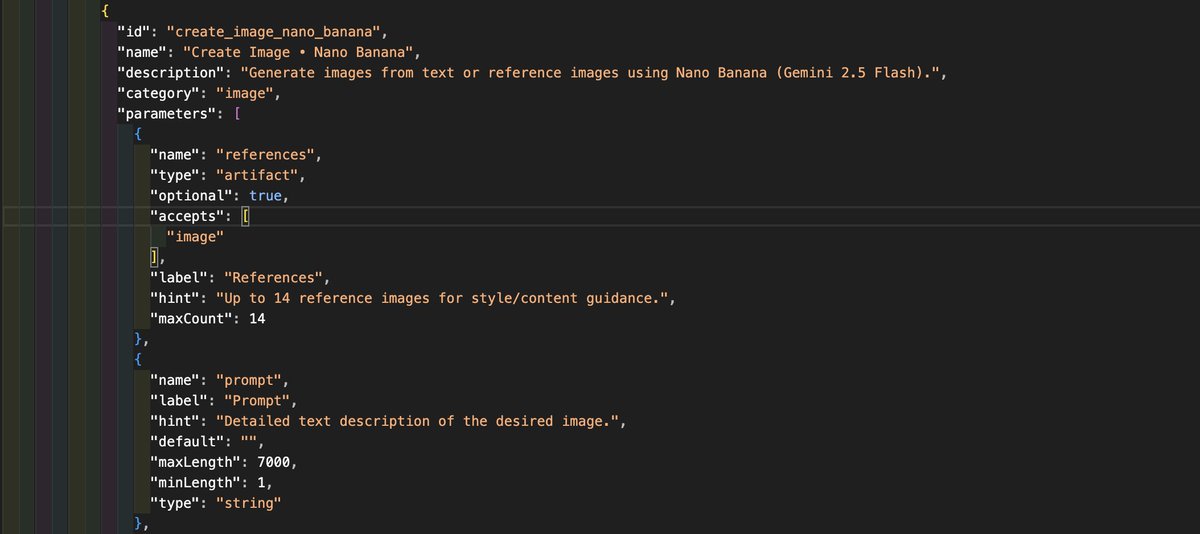1200x534 pixels.
Task: Click the highlighted opening bracket after "accepts"
Action: [245, 216]
